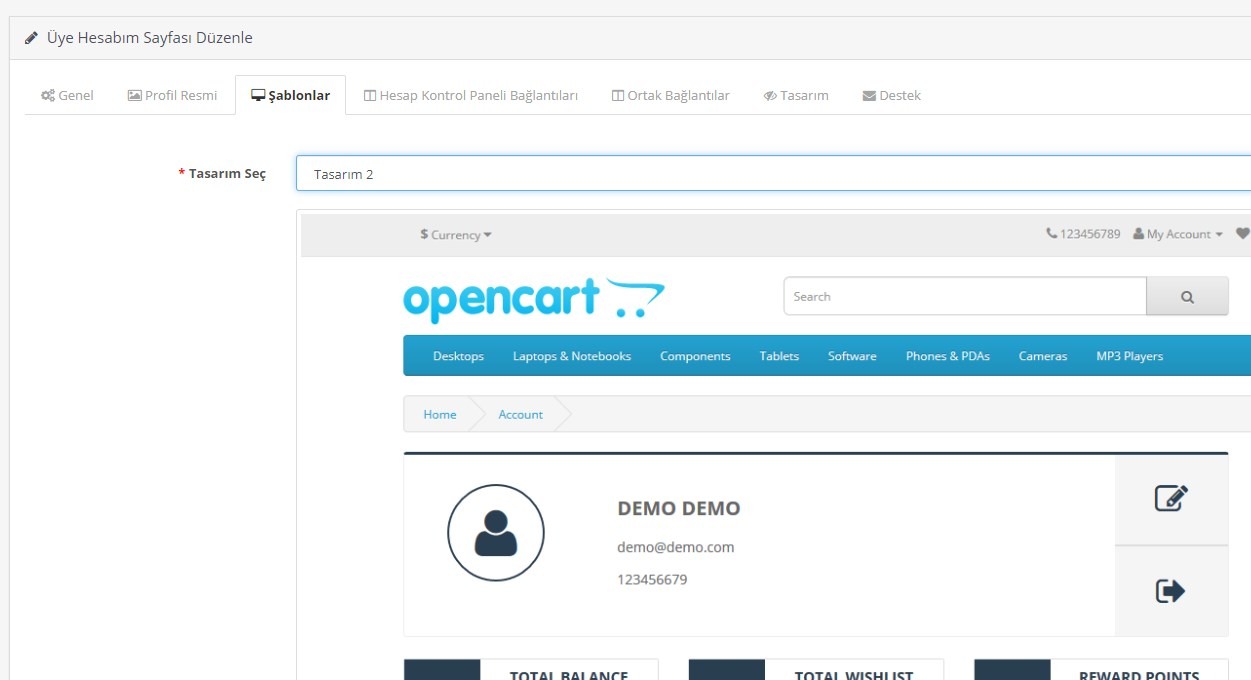Open Phones & PDAs category
This screenshot has width=1251, height=680.
[x=948, y=356]
